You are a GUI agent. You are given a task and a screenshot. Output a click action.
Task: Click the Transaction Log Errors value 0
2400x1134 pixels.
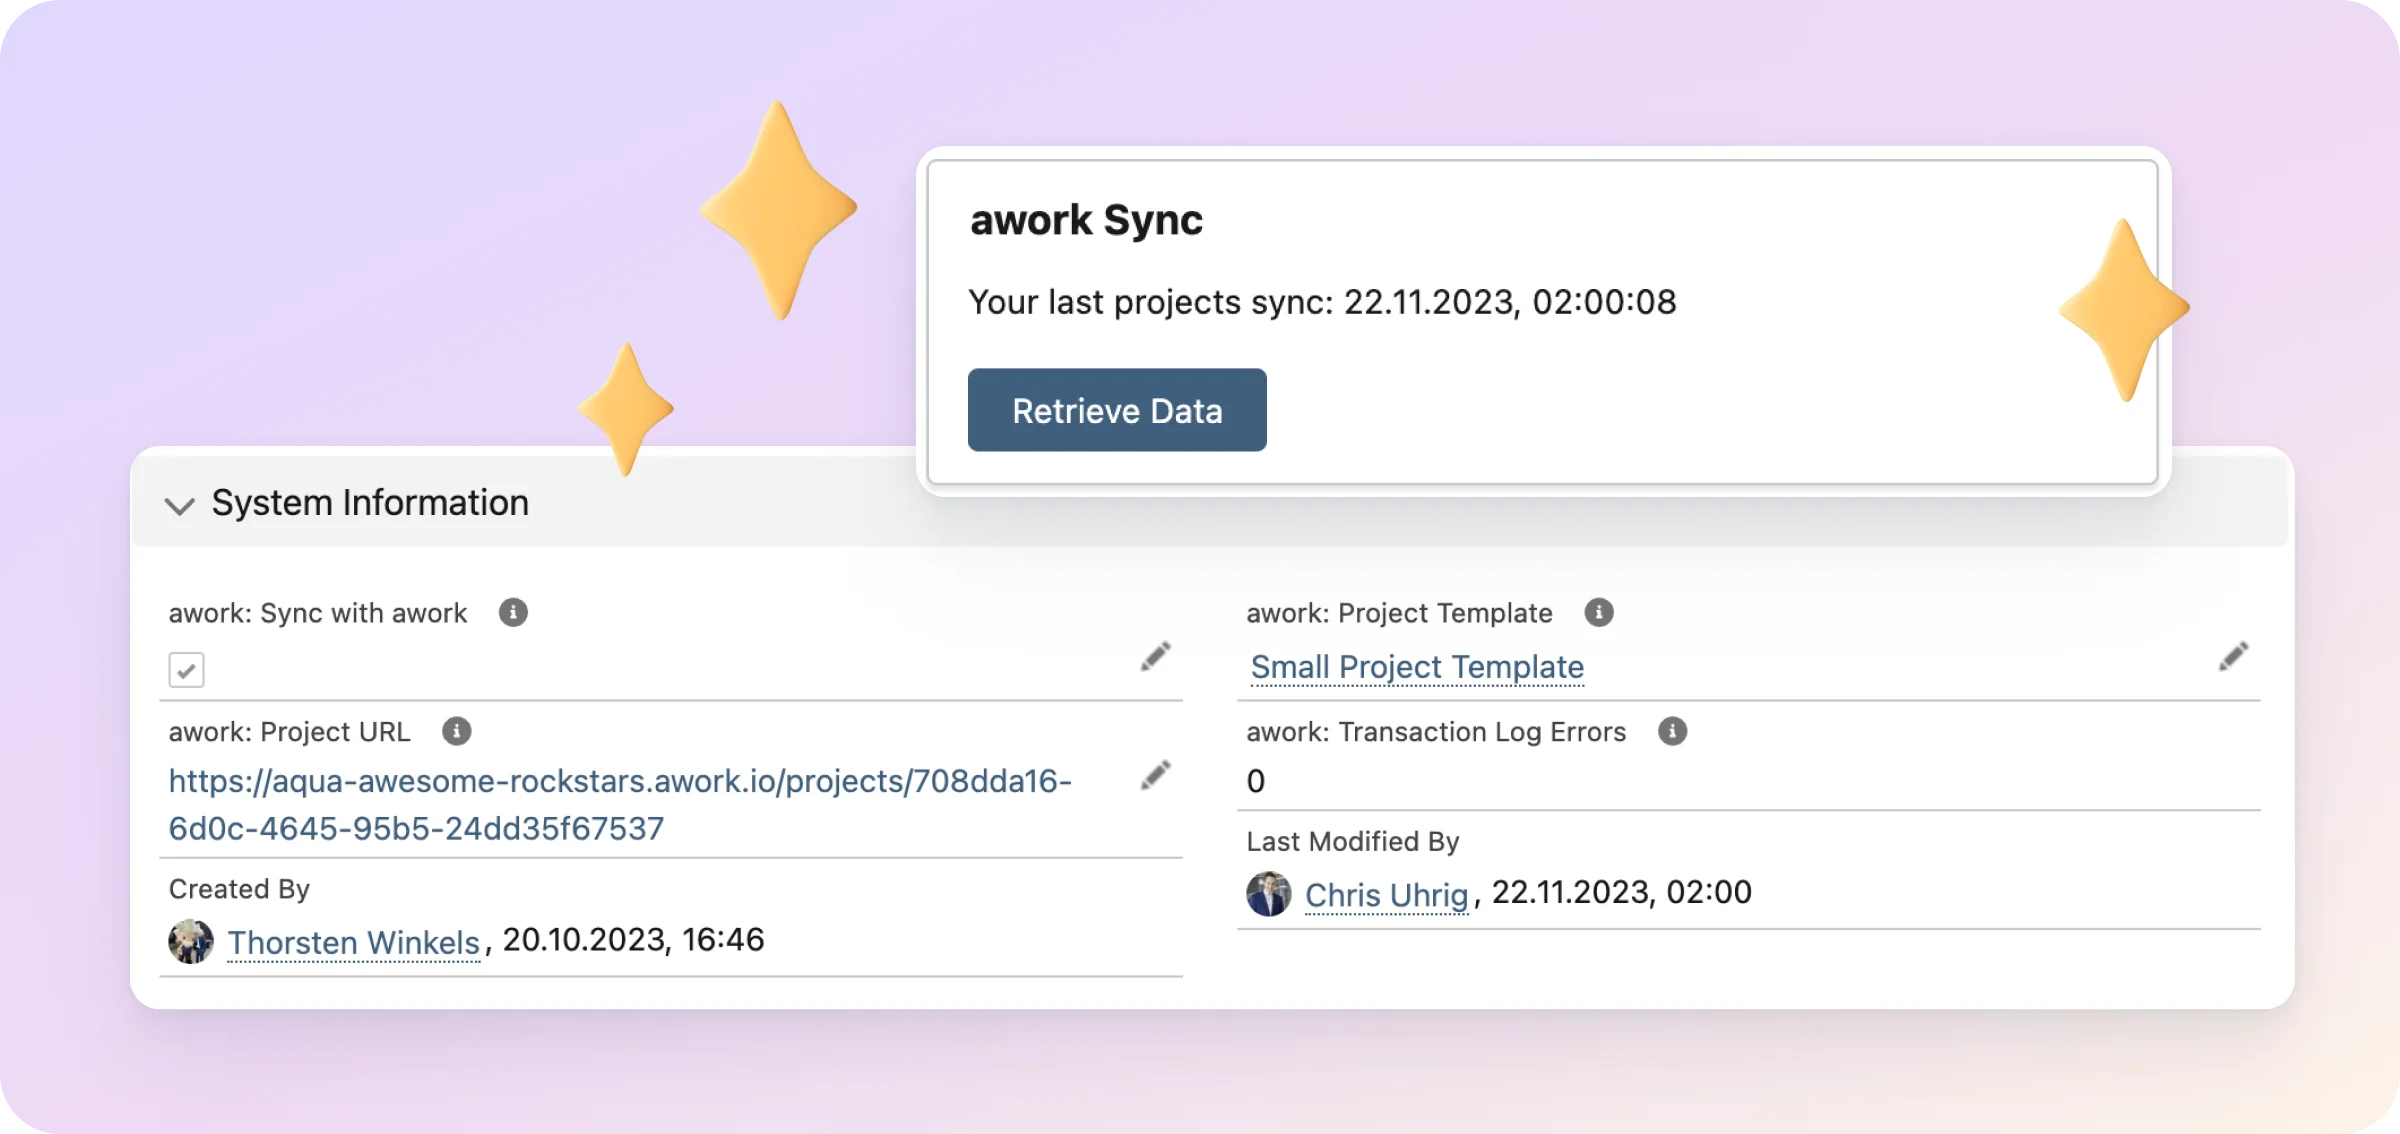(x=1256, y=781)
